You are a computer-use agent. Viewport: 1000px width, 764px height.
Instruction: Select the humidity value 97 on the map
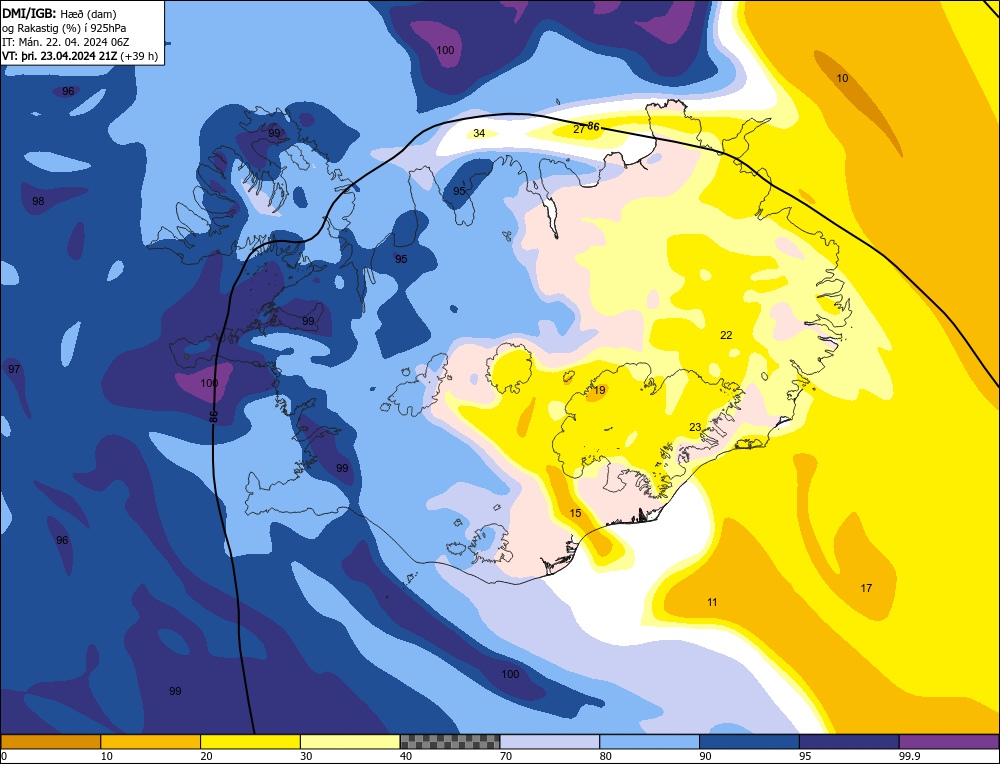pyautogui.click(x=14, y=369)
